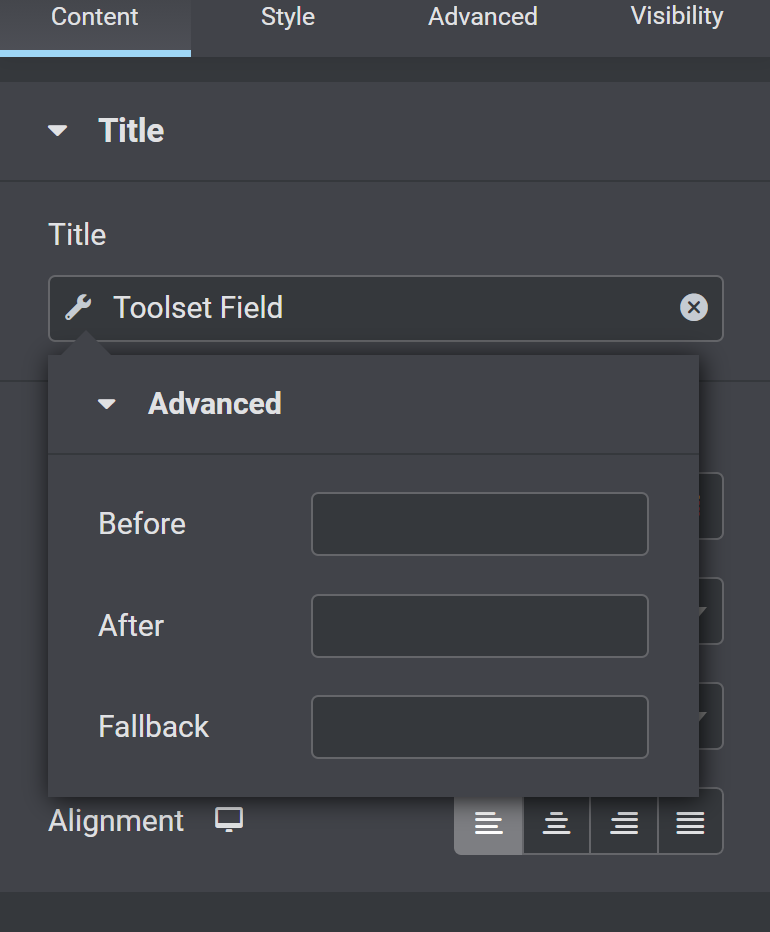Set alignment to center
This screenshot has width=770, height=932.
coord(557,822)
